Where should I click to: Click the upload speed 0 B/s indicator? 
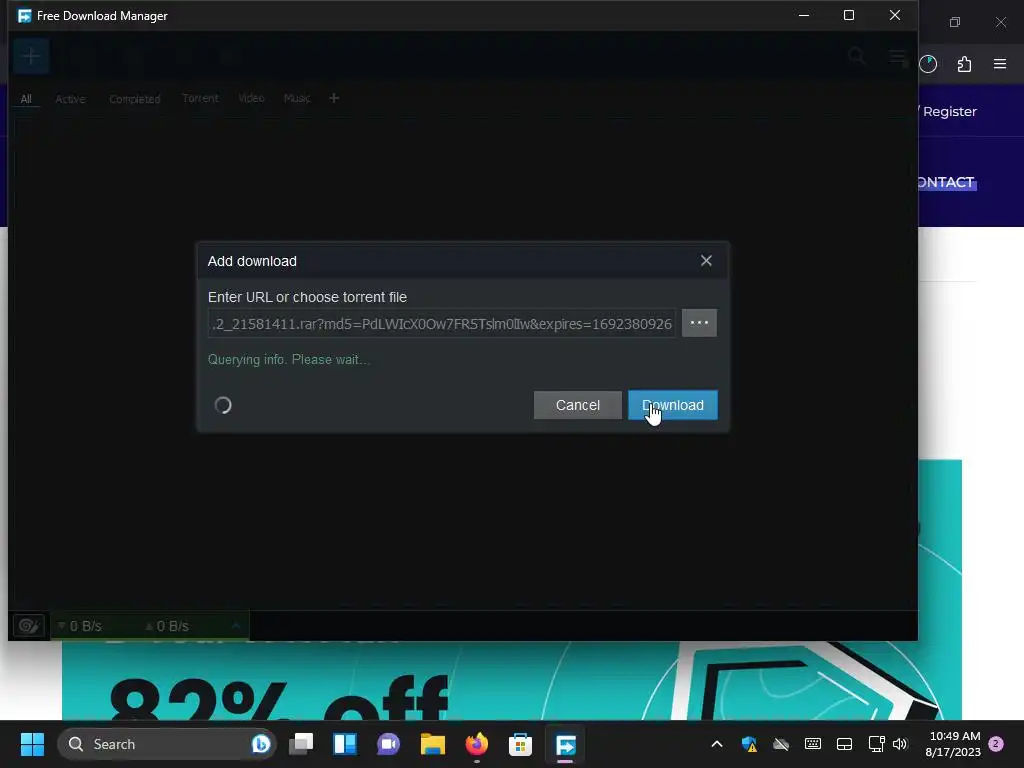click(x=167, y=626)
